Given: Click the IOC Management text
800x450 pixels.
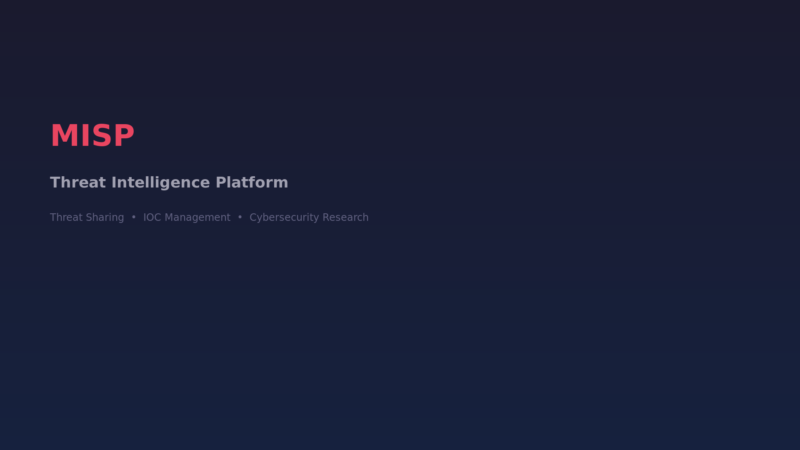Looking at the screenshot, I should [x=187, y=217].
